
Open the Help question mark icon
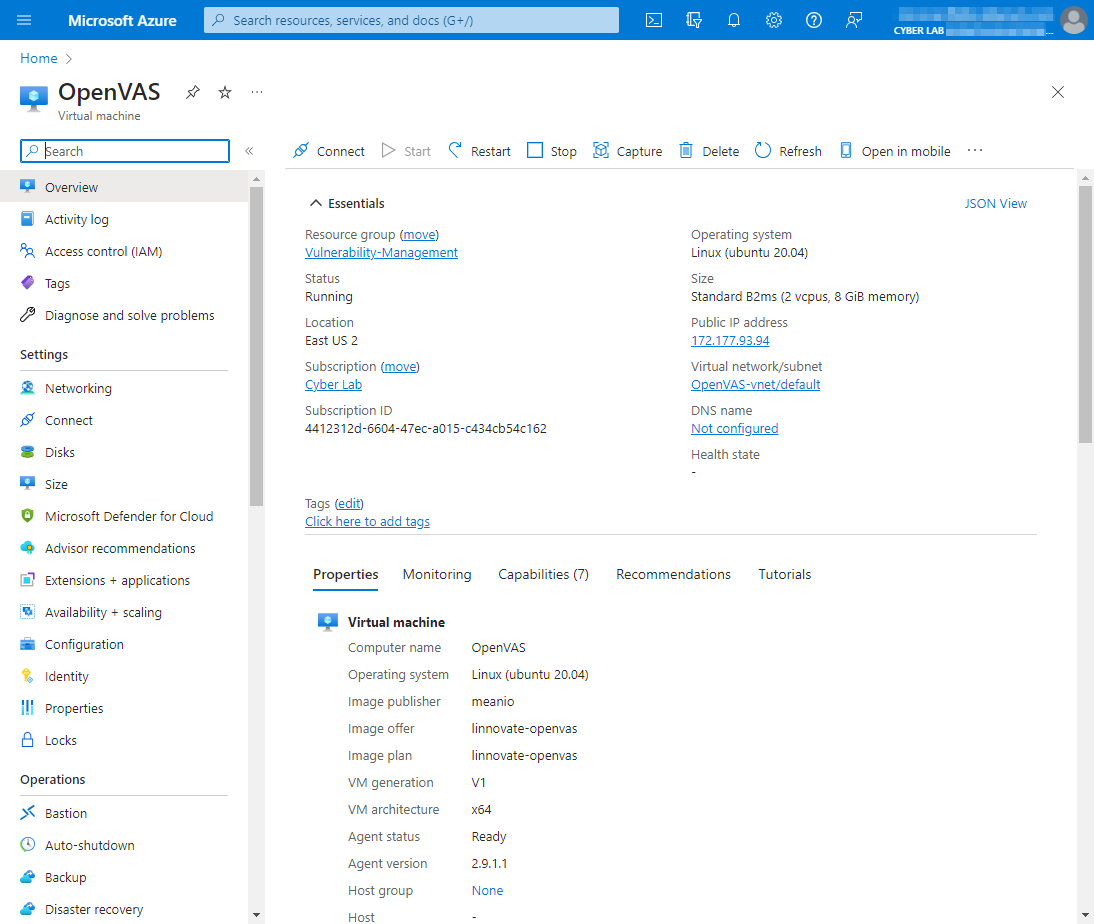[x=814, y=20]
